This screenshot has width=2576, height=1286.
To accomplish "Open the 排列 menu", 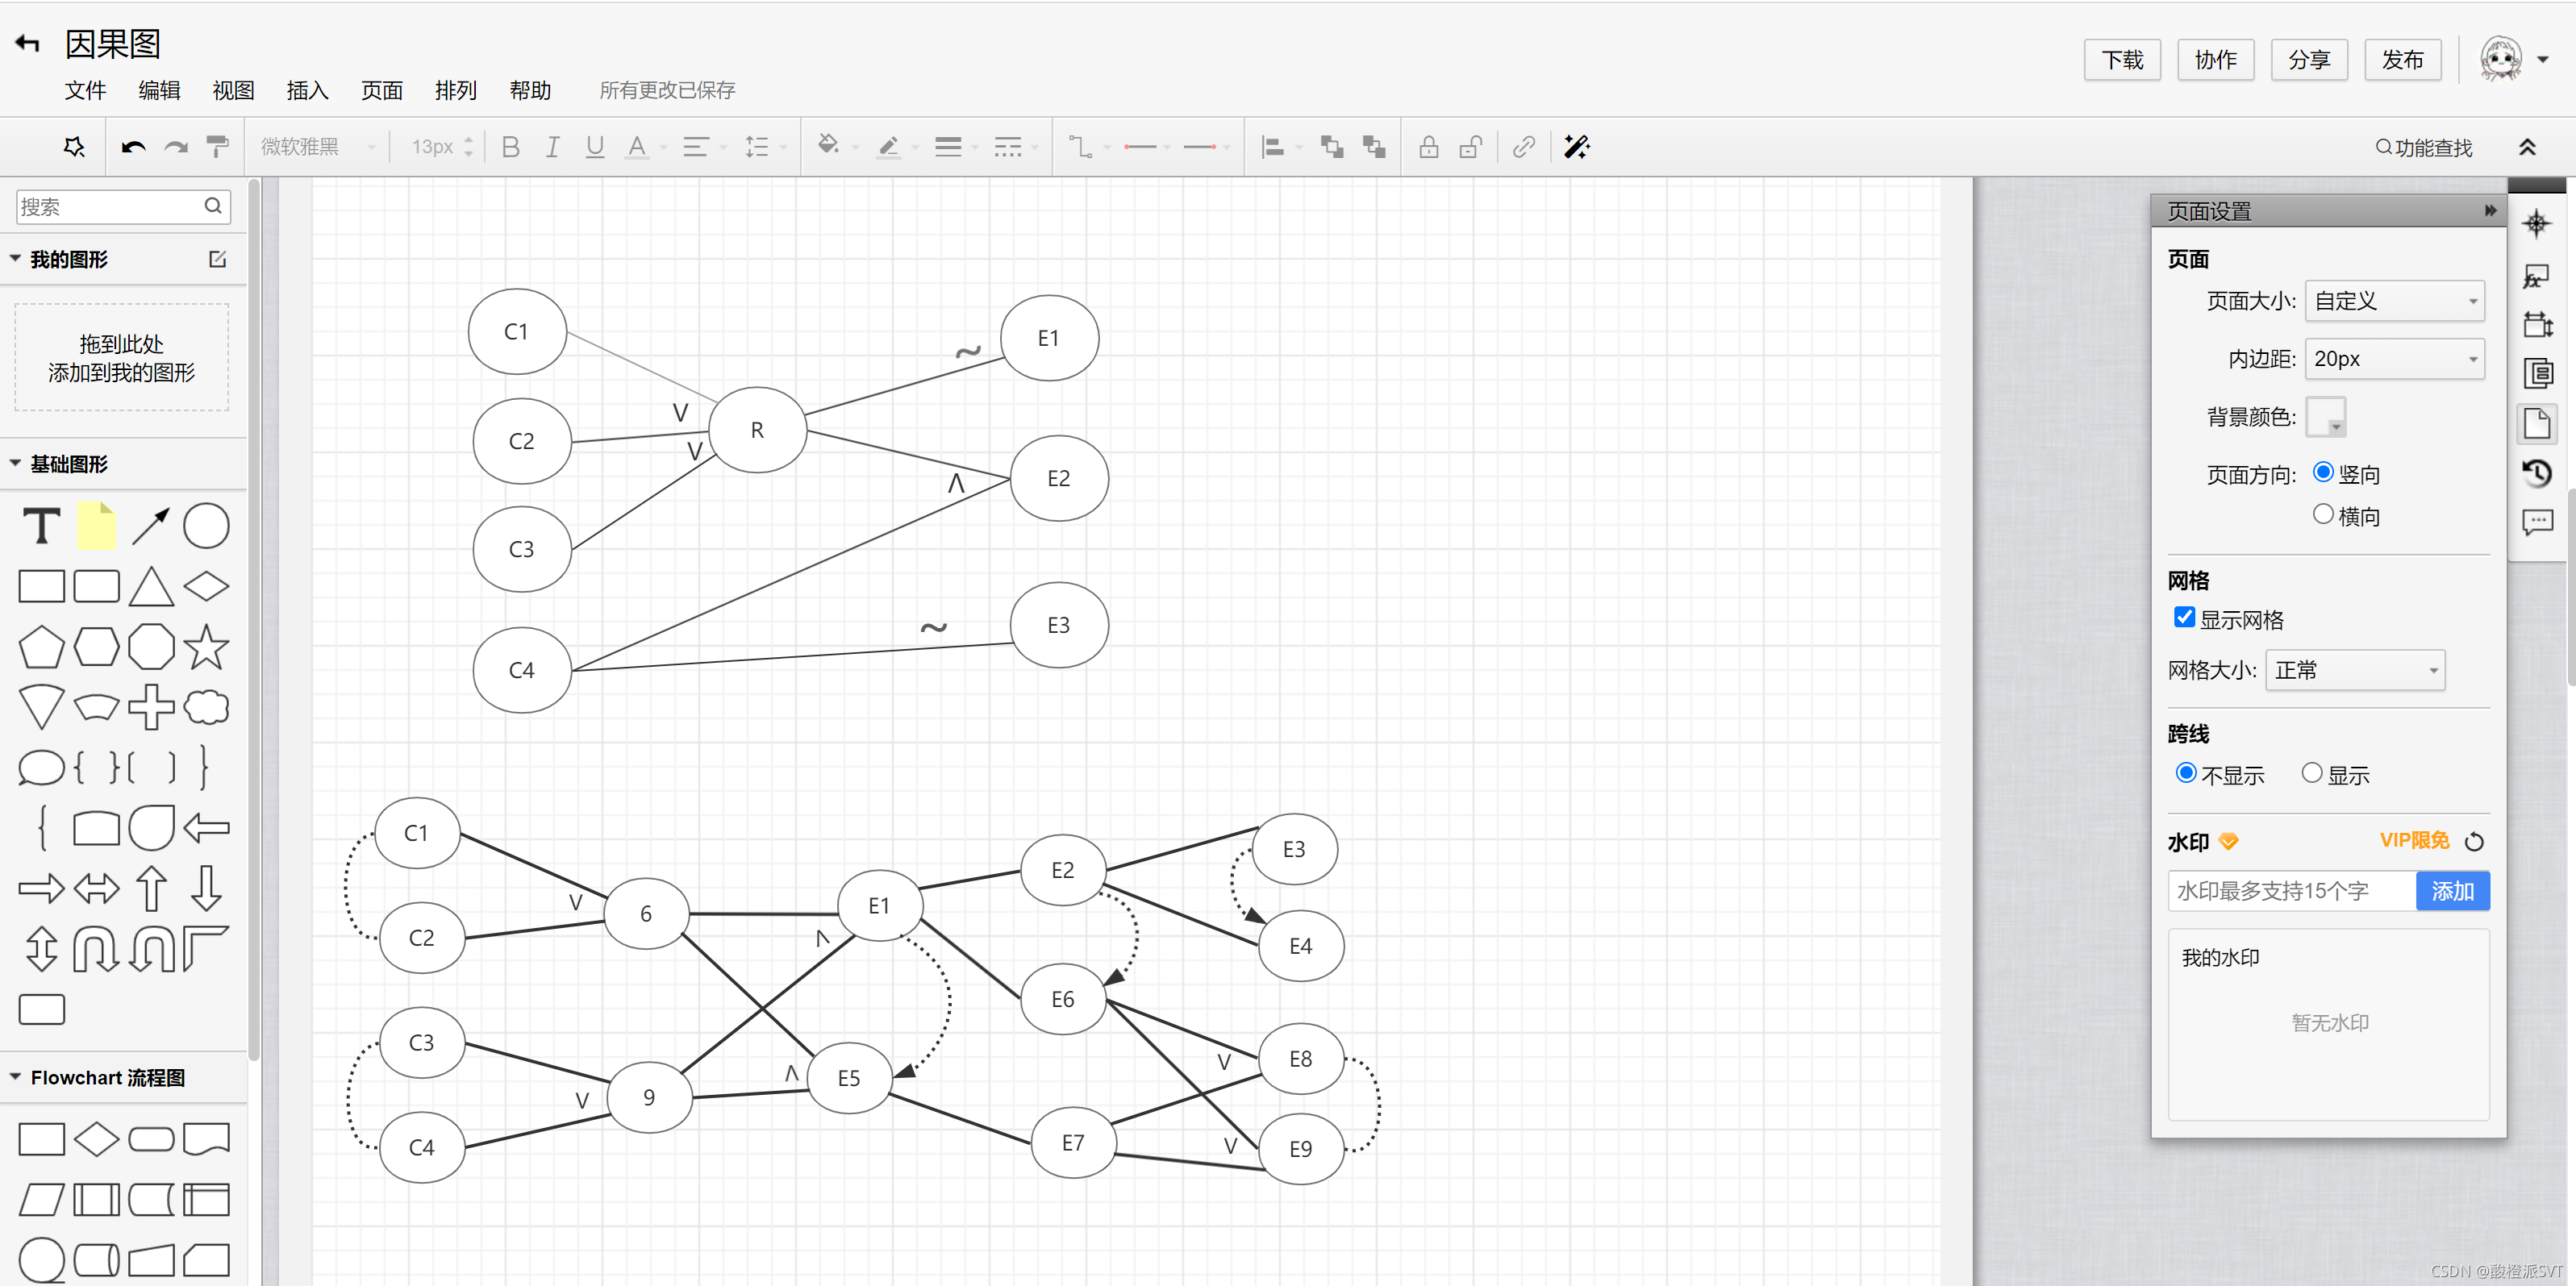I will point(455,90).
